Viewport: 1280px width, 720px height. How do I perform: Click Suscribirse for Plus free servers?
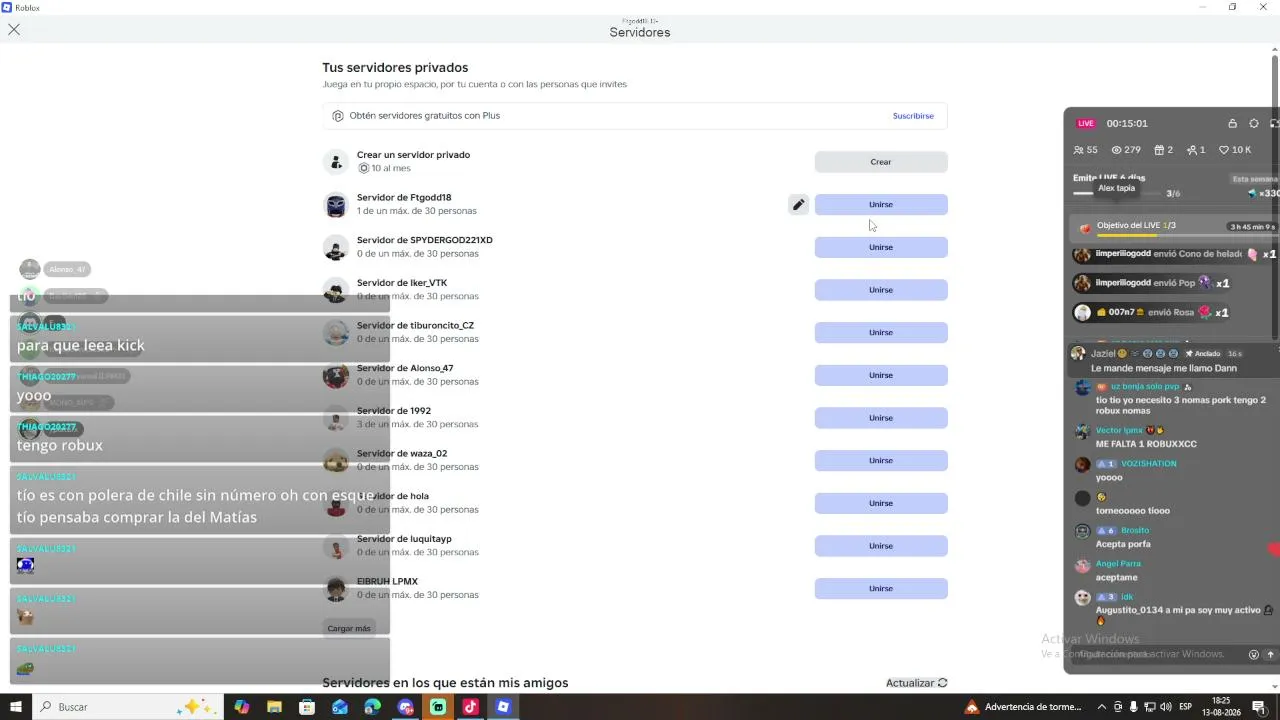913,116
